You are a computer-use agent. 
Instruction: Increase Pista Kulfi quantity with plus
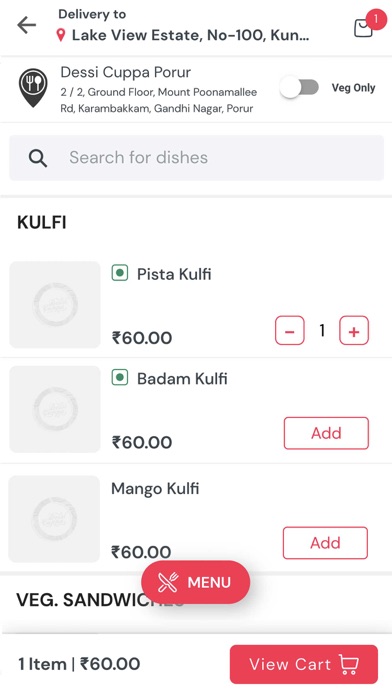pyautogui.click(x=354, y=330)
